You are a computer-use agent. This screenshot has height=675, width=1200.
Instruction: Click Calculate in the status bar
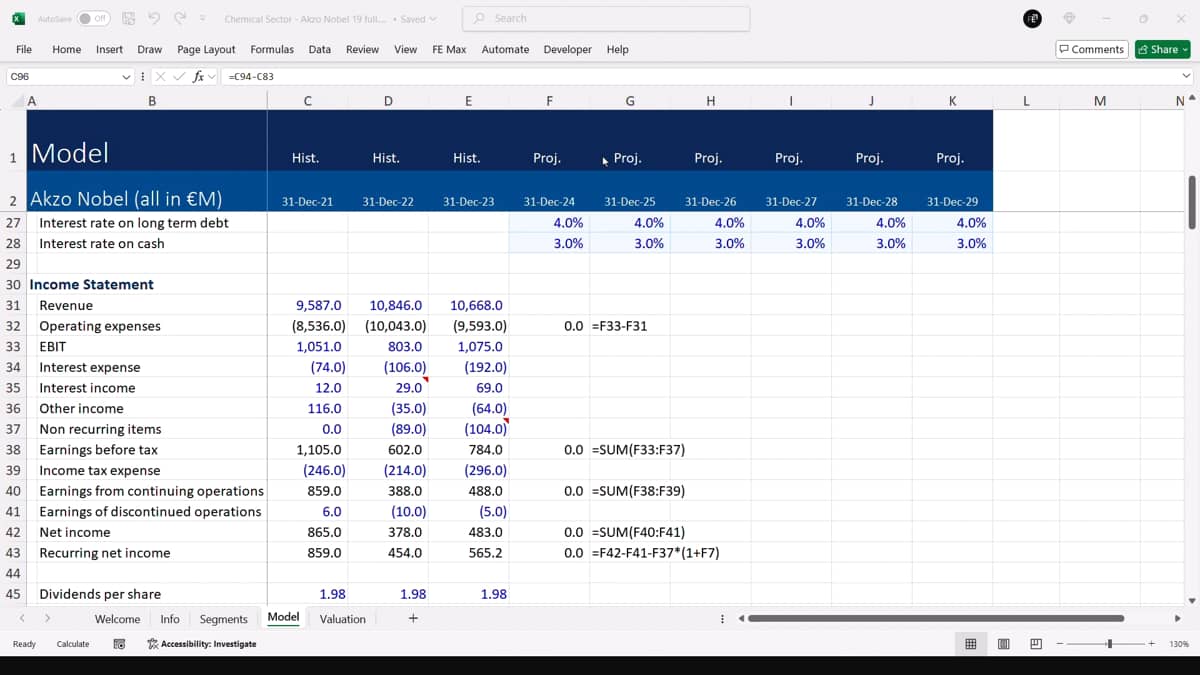73,644
